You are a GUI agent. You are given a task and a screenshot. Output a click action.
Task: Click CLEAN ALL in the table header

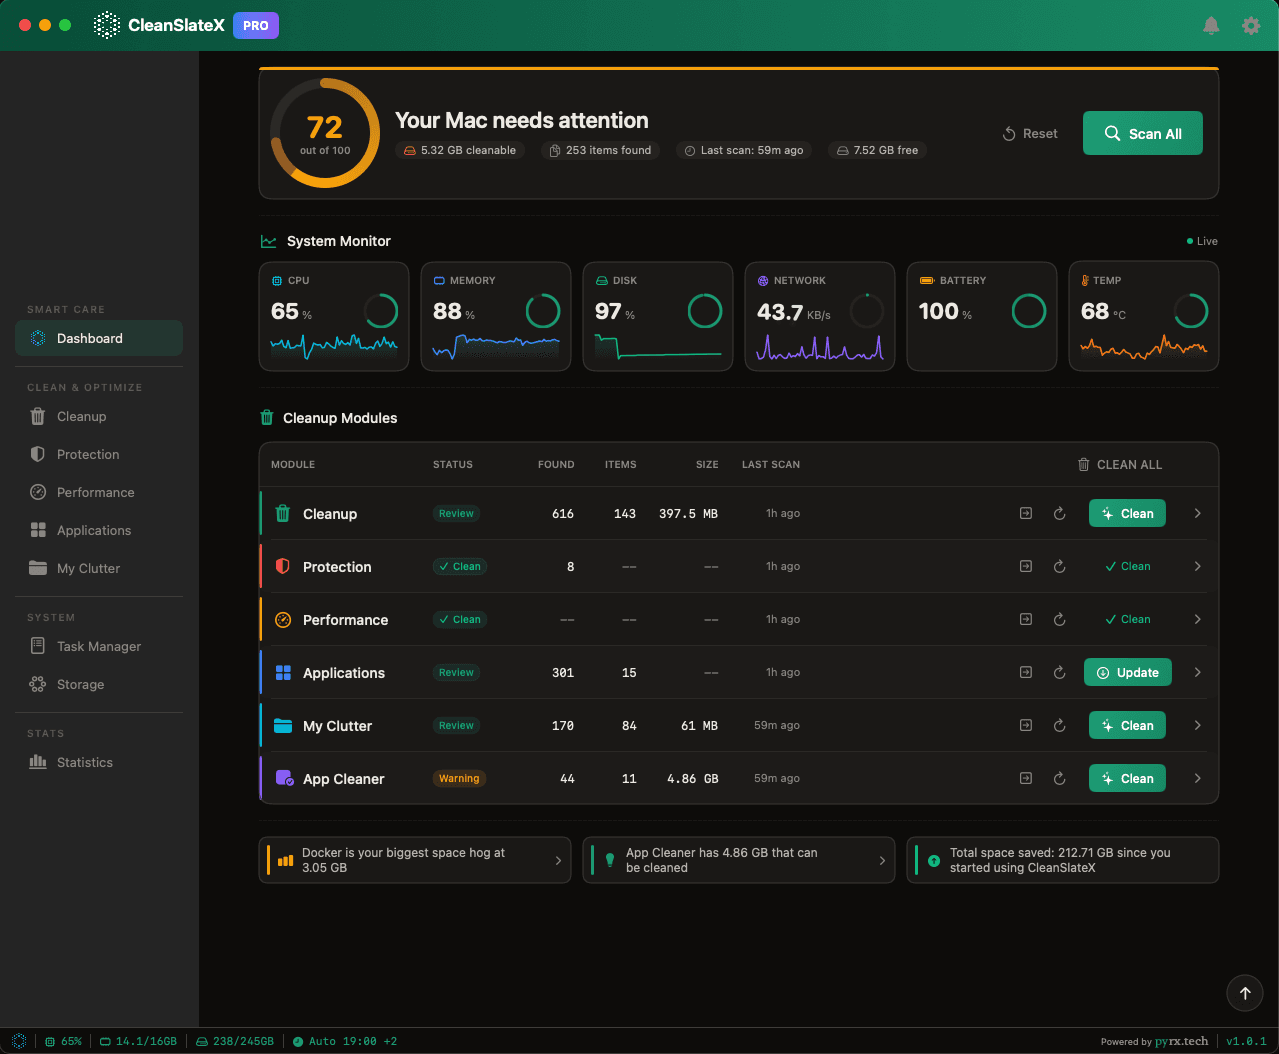coord(1120,464)
